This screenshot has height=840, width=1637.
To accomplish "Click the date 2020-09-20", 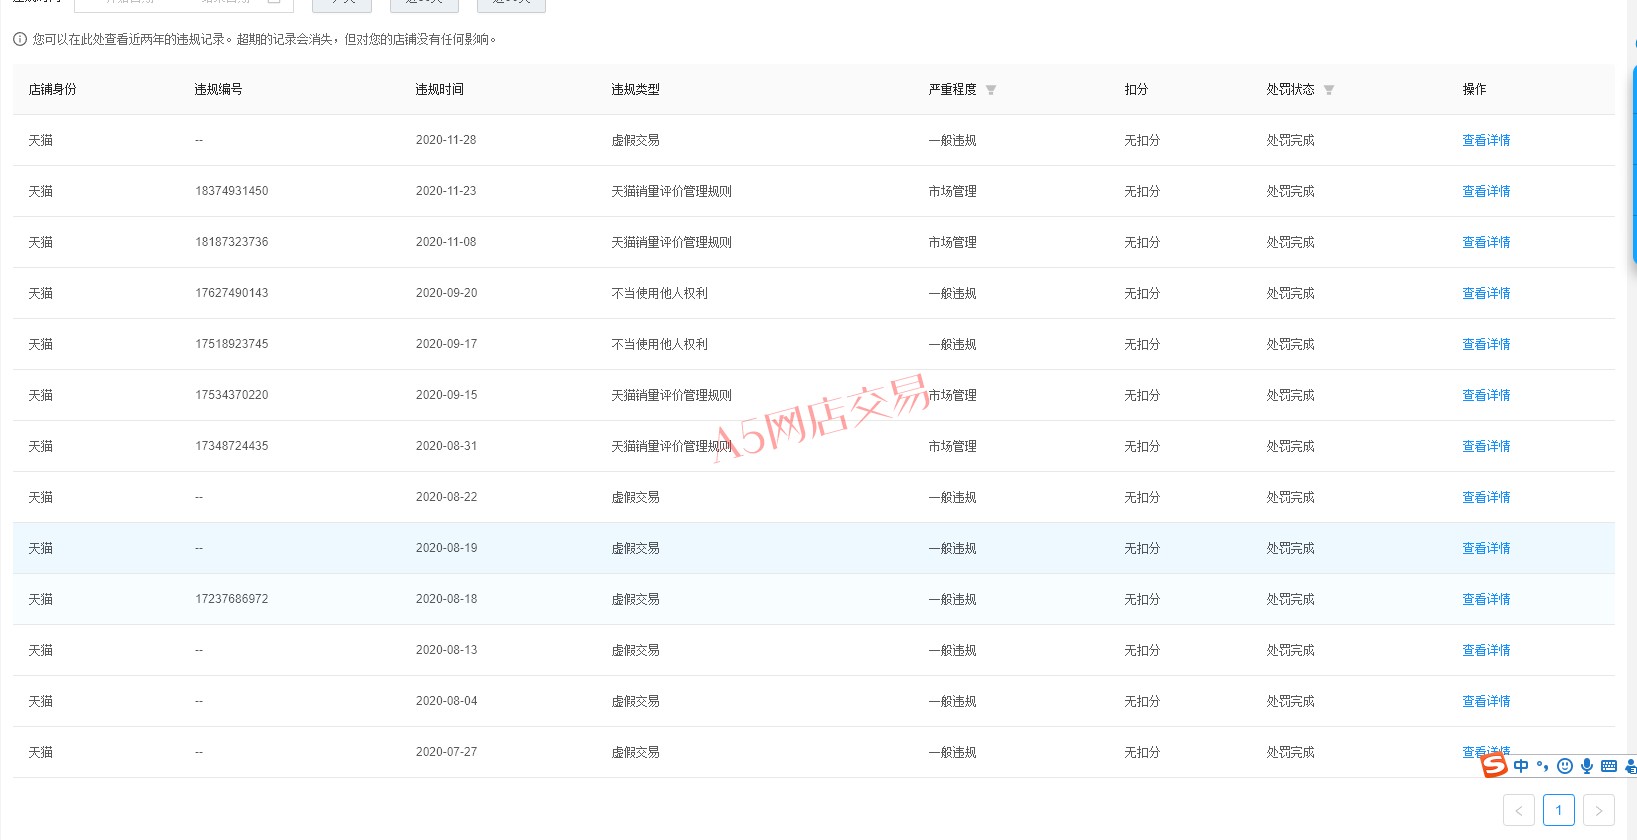I will point(447,293).
